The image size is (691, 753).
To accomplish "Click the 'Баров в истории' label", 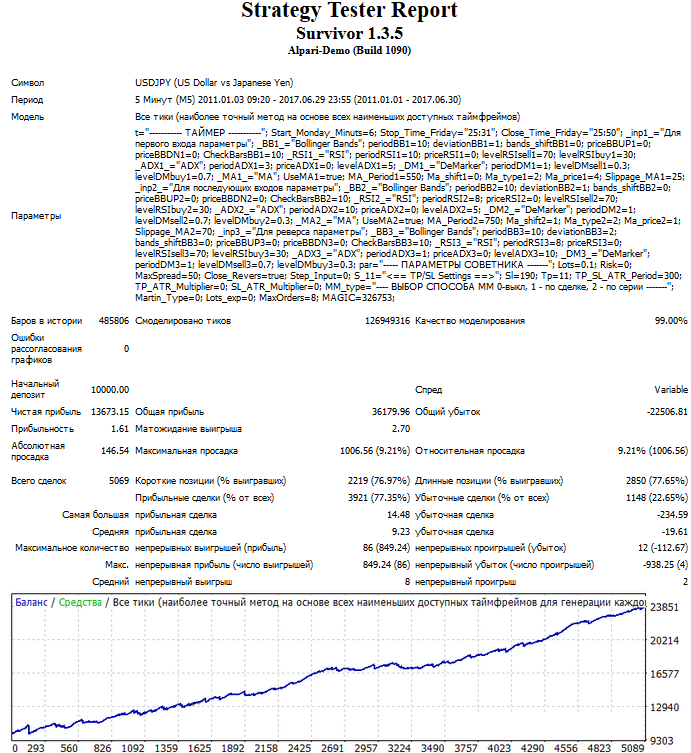I will 47,321.
